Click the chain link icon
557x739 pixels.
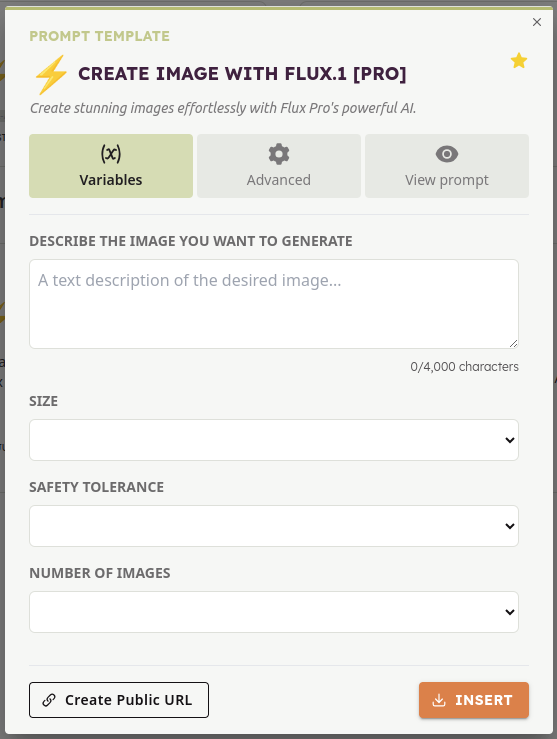[49, 700]
